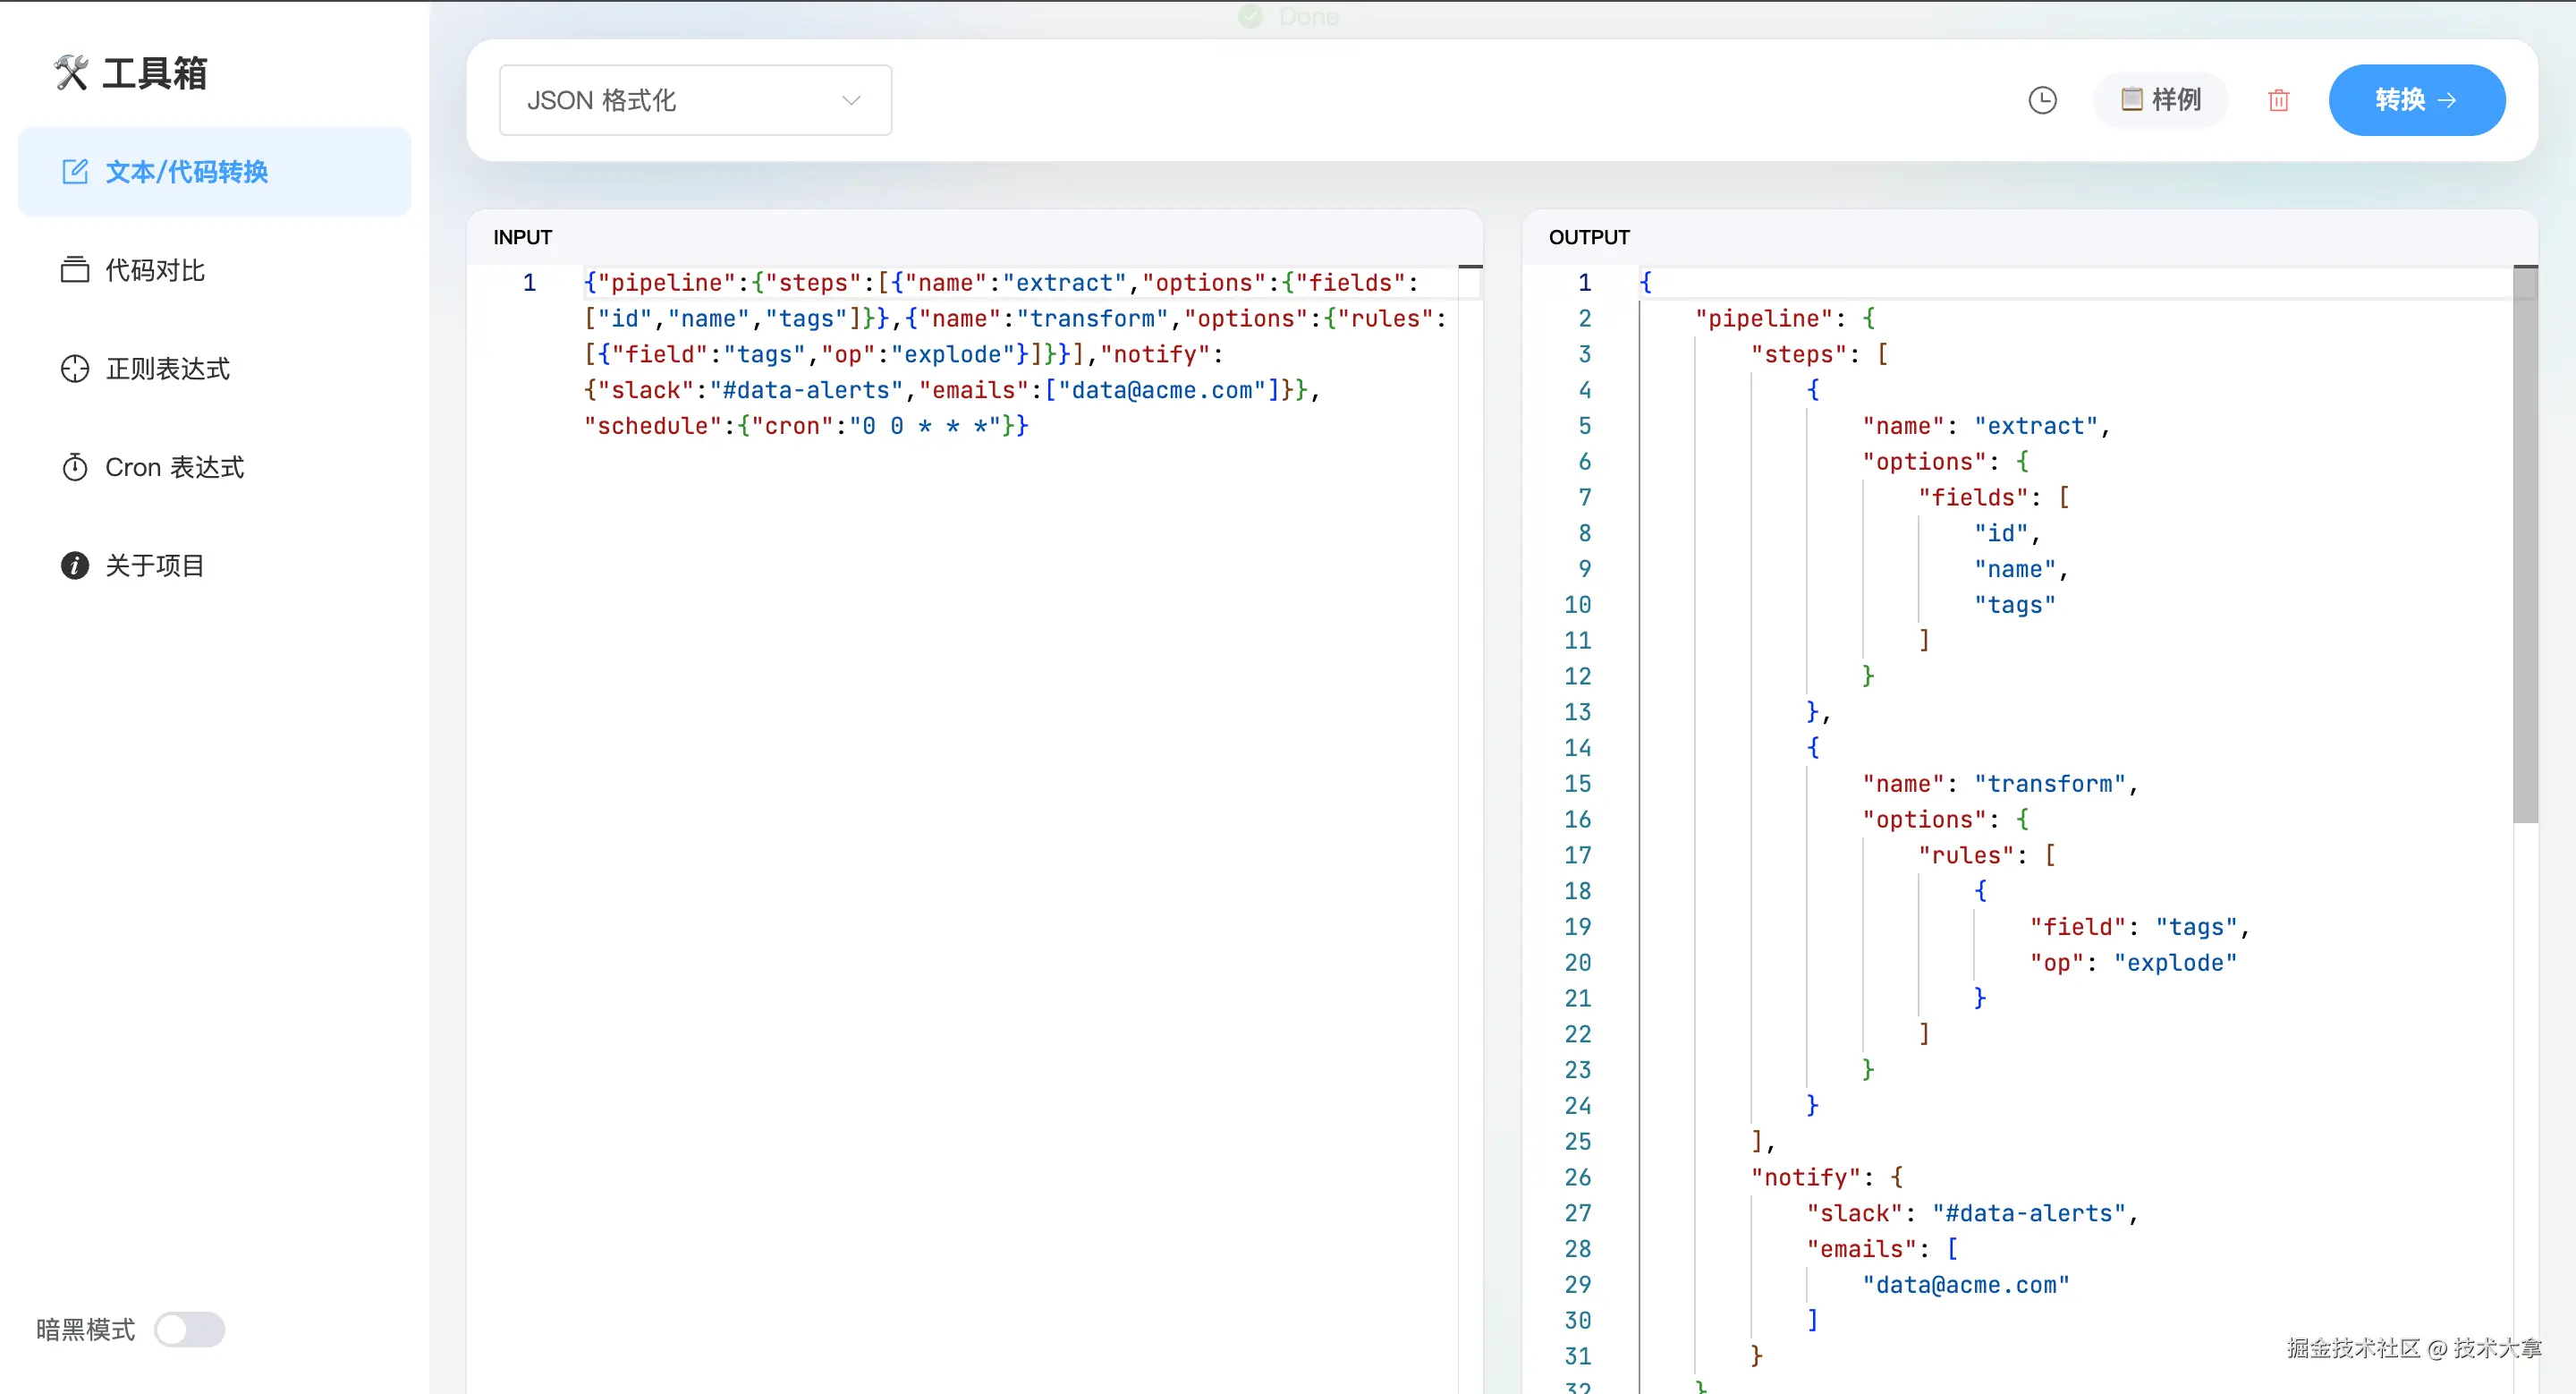This screenshot has width=2576, height=1394.
Task: Click the regex crosshair icon
Action: coord(74,369)
